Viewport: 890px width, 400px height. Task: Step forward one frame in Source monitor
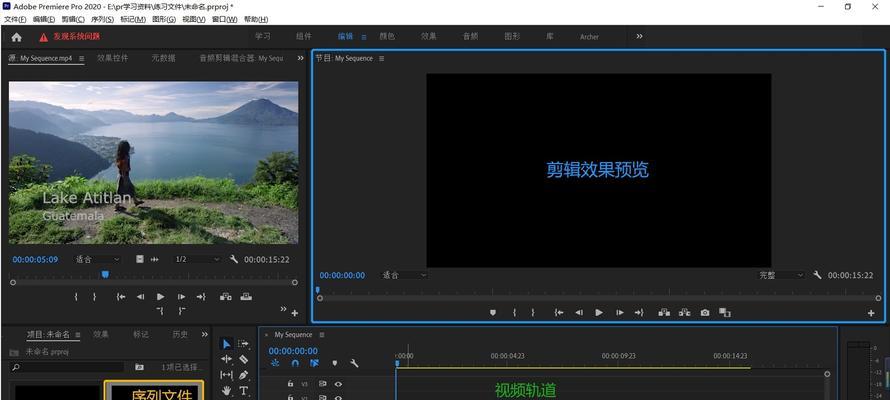pos(181,297)
